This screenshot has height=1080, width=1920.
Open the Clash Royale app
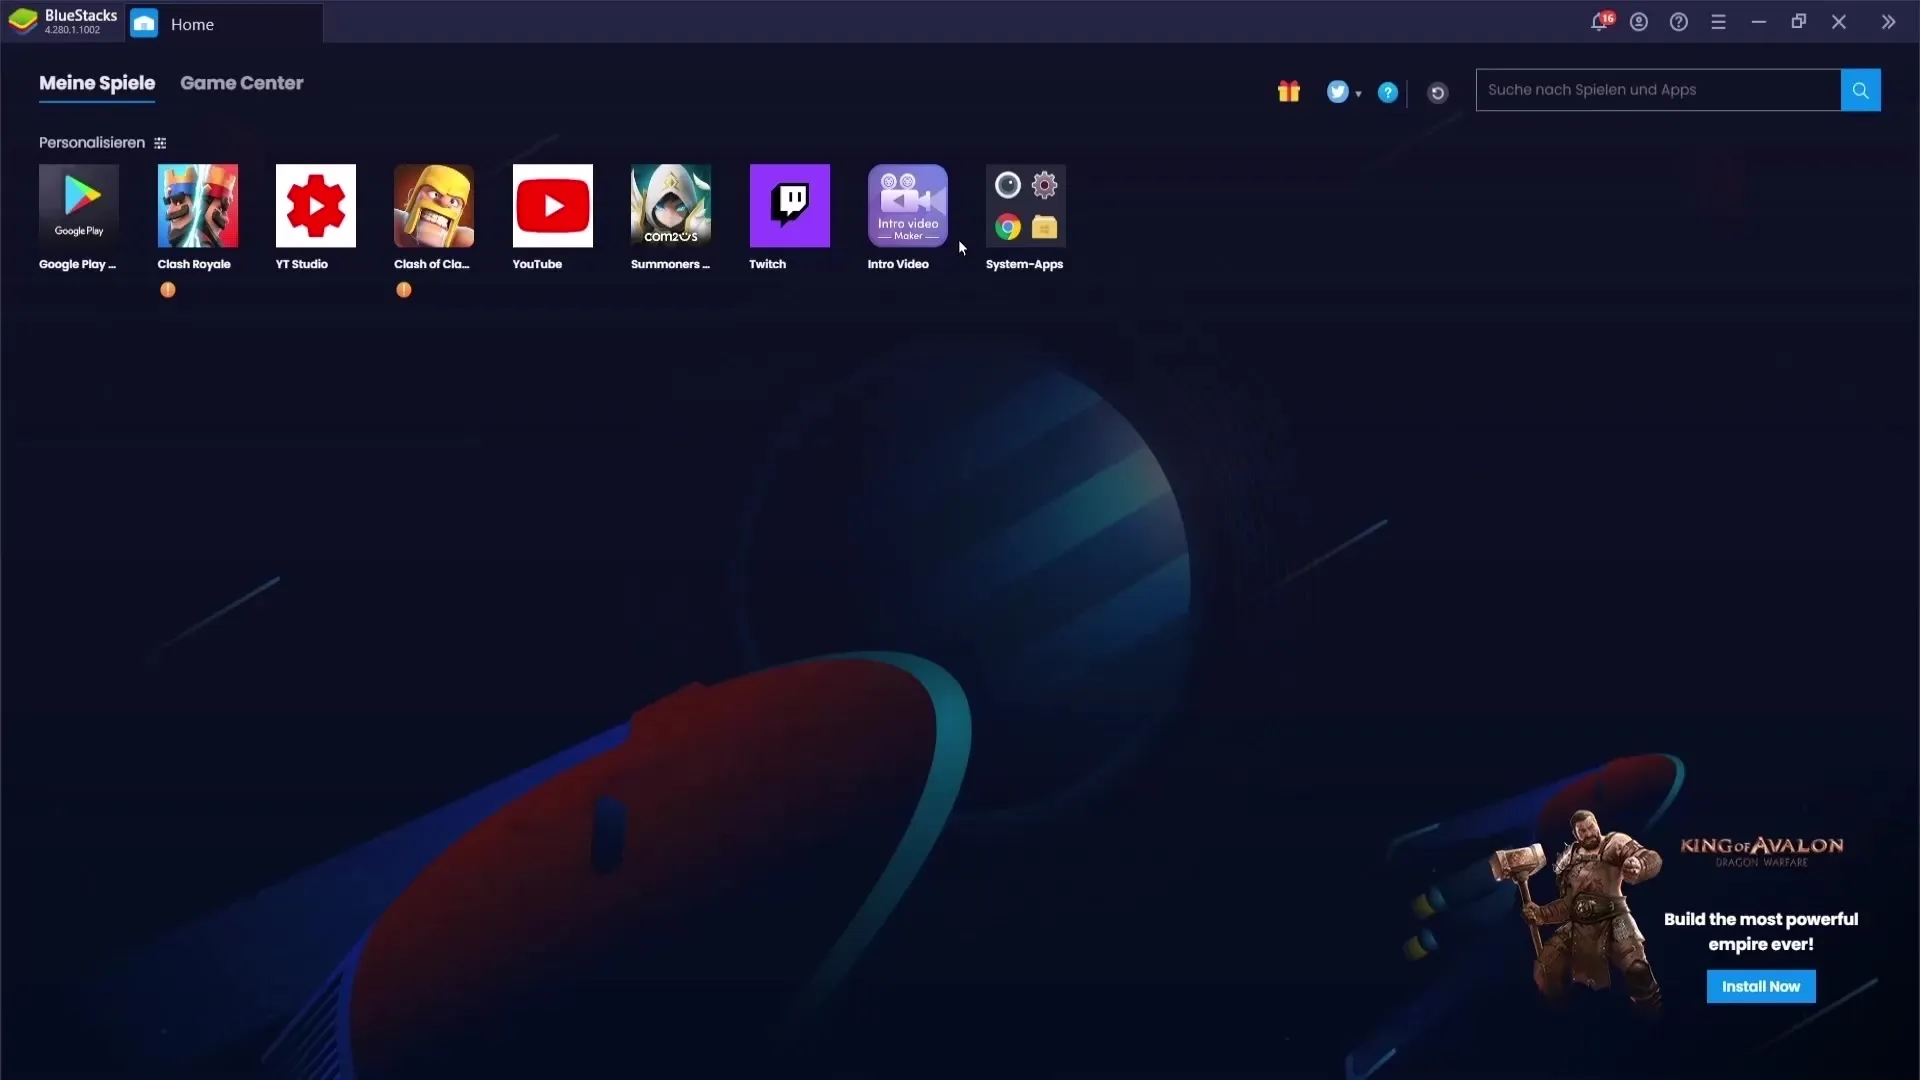click(198, 206)
